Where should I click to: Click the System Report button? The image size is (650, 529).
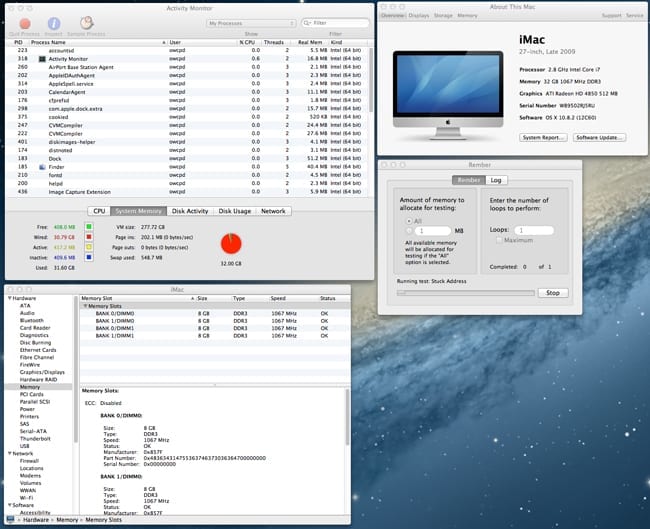[x=544, y=137]
